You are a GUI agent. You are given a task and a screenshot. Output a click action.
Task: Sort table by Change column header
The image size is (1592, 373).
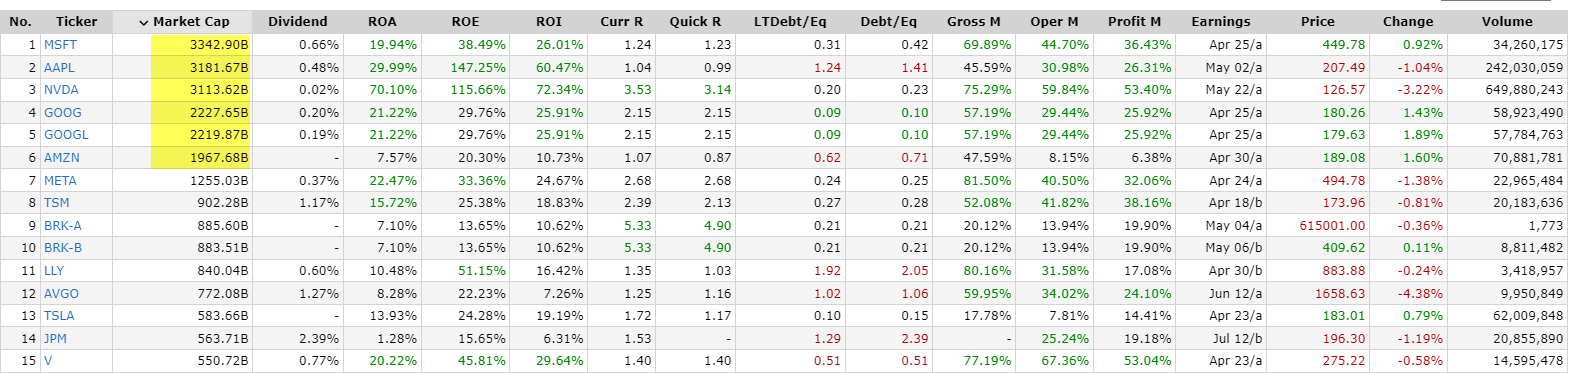pos(1408,21)
